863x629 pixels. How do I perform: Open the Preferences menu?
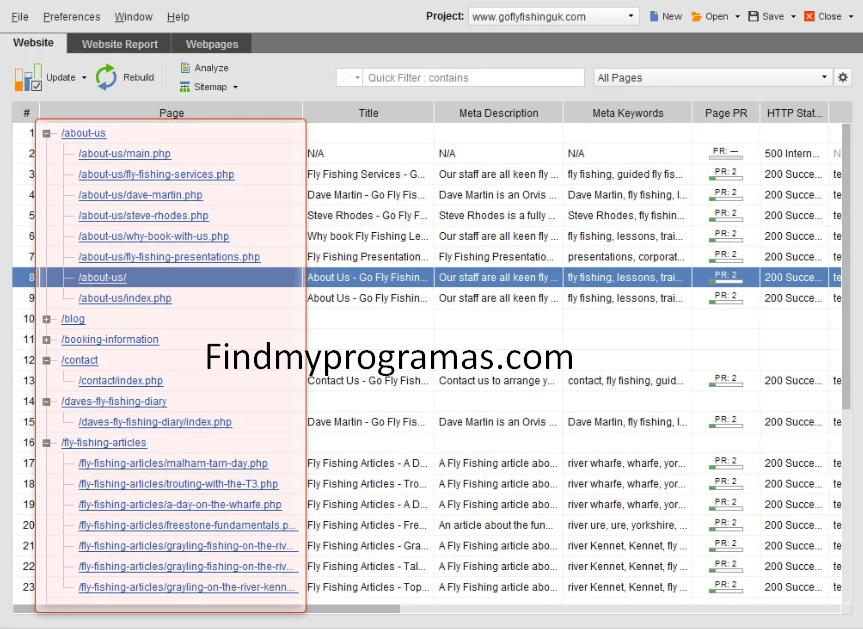[x=71, y=16]
